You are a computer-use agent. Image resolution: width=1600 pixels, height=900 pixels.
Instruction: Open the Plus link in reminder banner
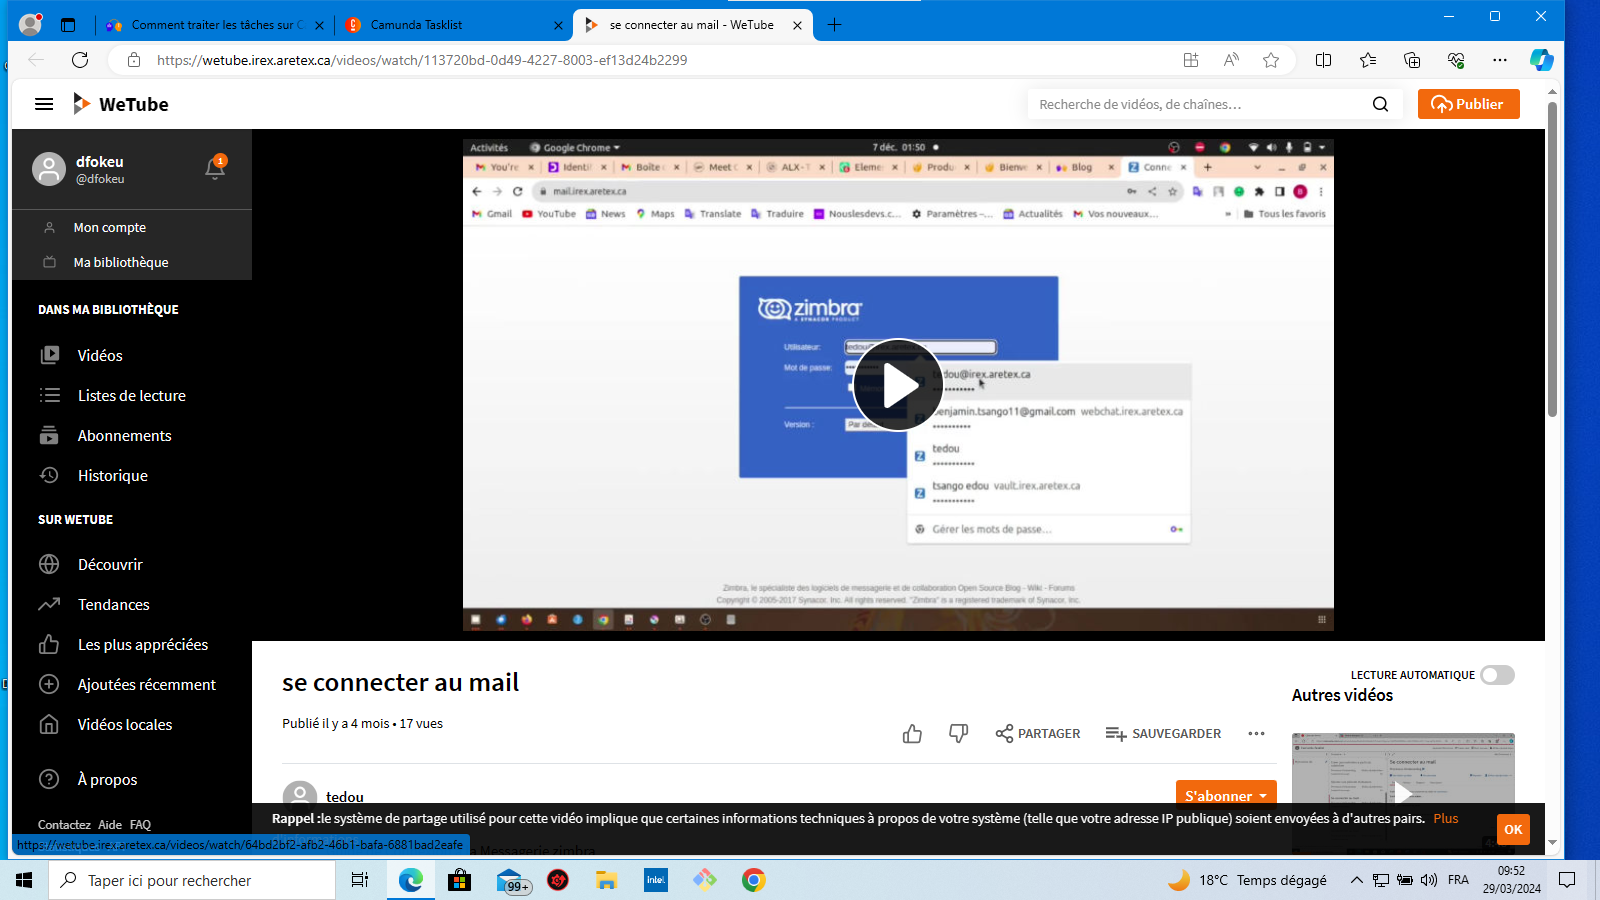point(1446,818)
